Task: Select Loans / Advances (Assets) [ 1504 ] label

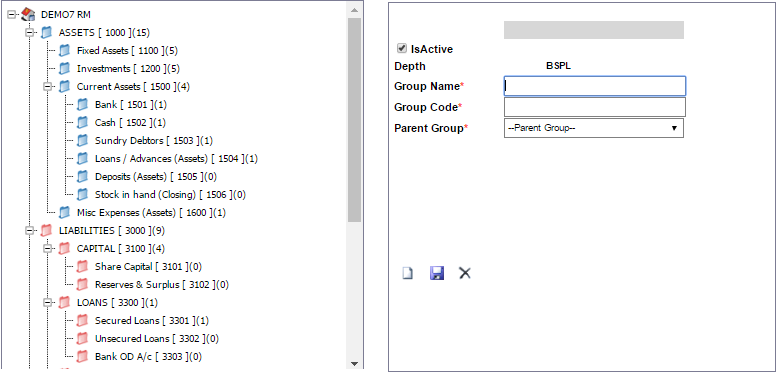Action: [x=176, y=158]
